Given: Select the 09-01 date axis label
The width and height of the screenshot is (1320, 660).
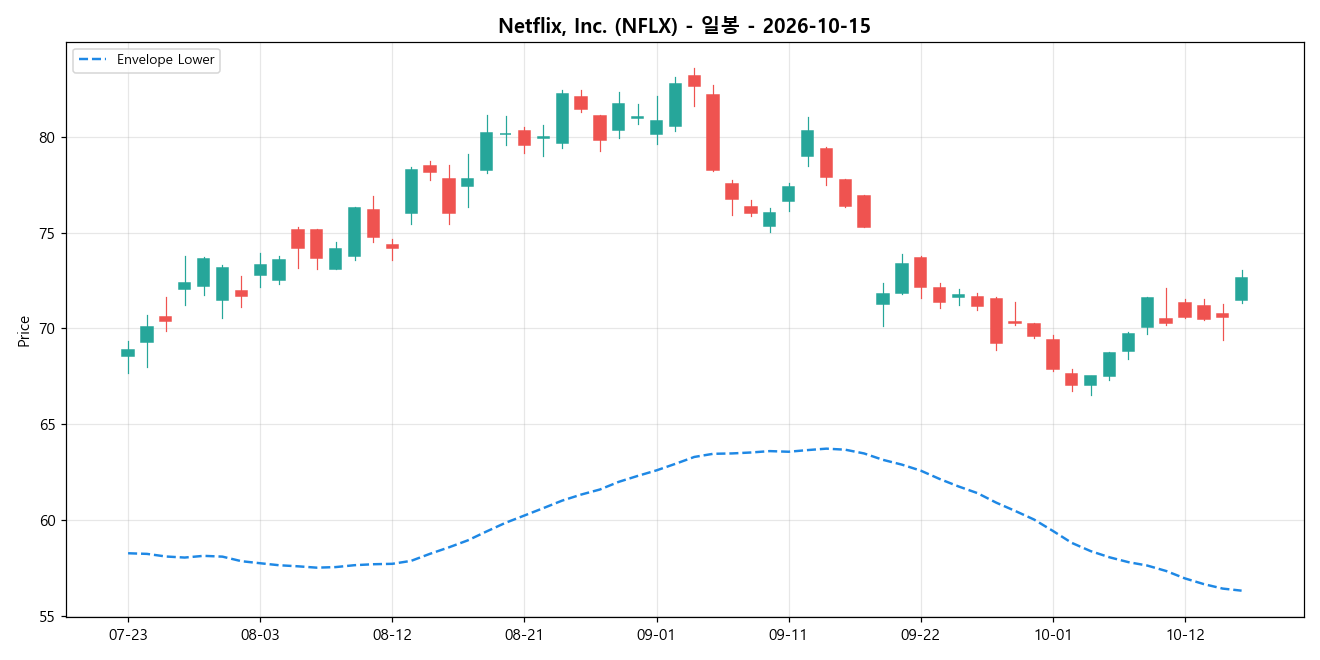Looking at the screenshot, I should coord(656,634).
